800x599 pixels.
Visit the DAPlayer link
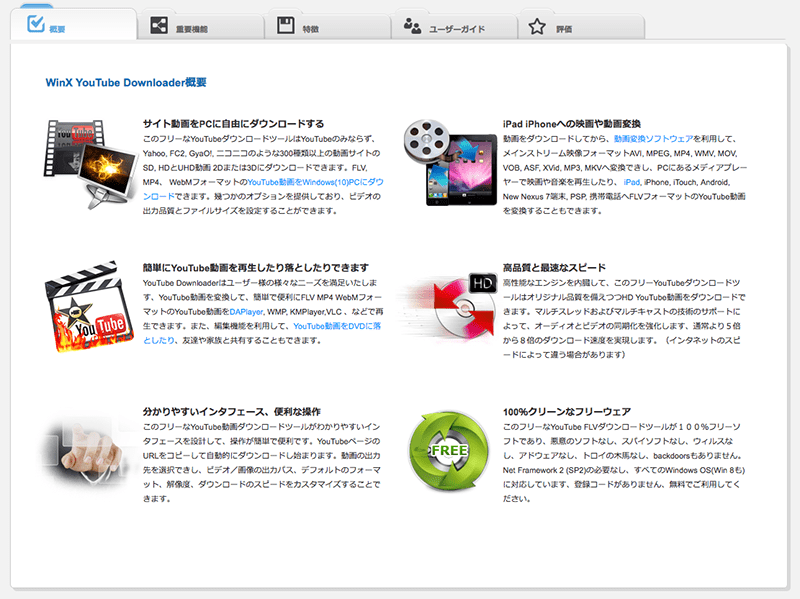[x=246, y=312]
